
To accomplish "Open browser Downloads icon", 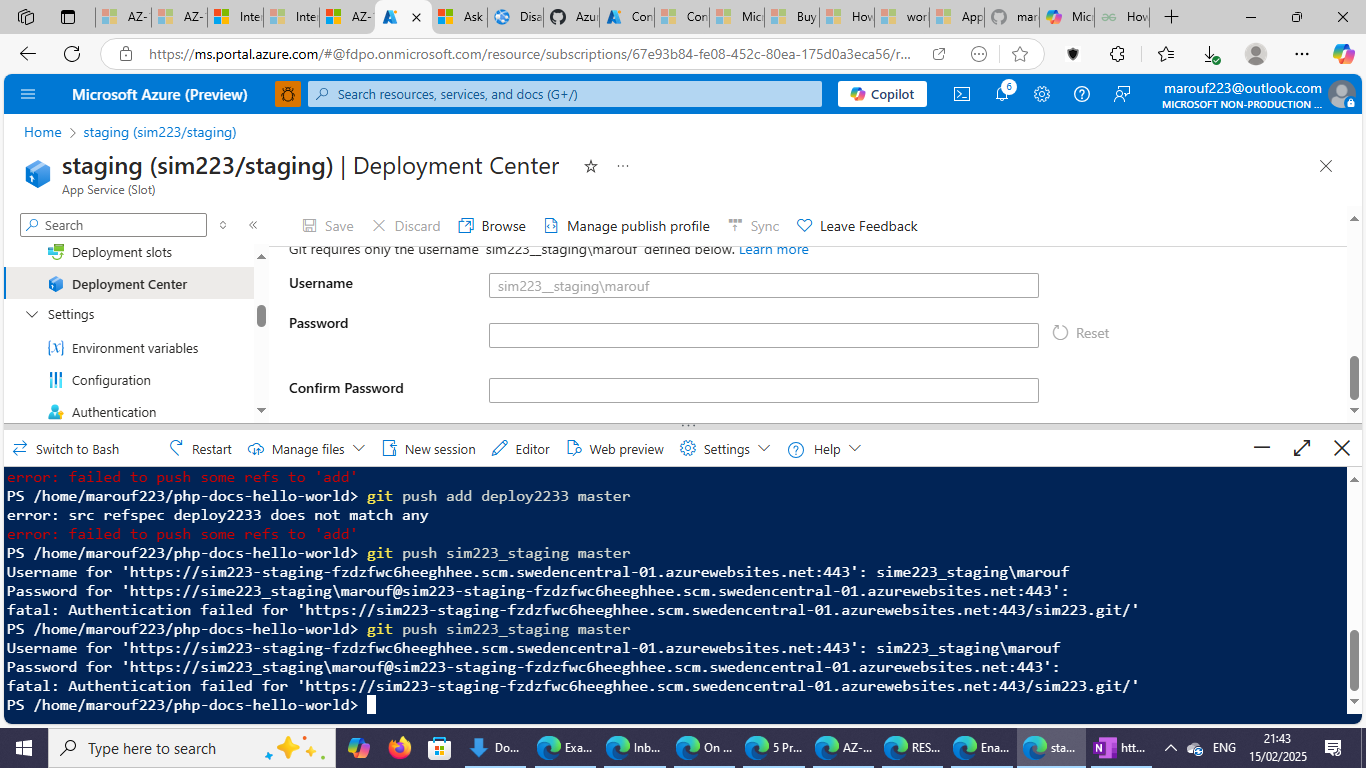I will 1211,54.
